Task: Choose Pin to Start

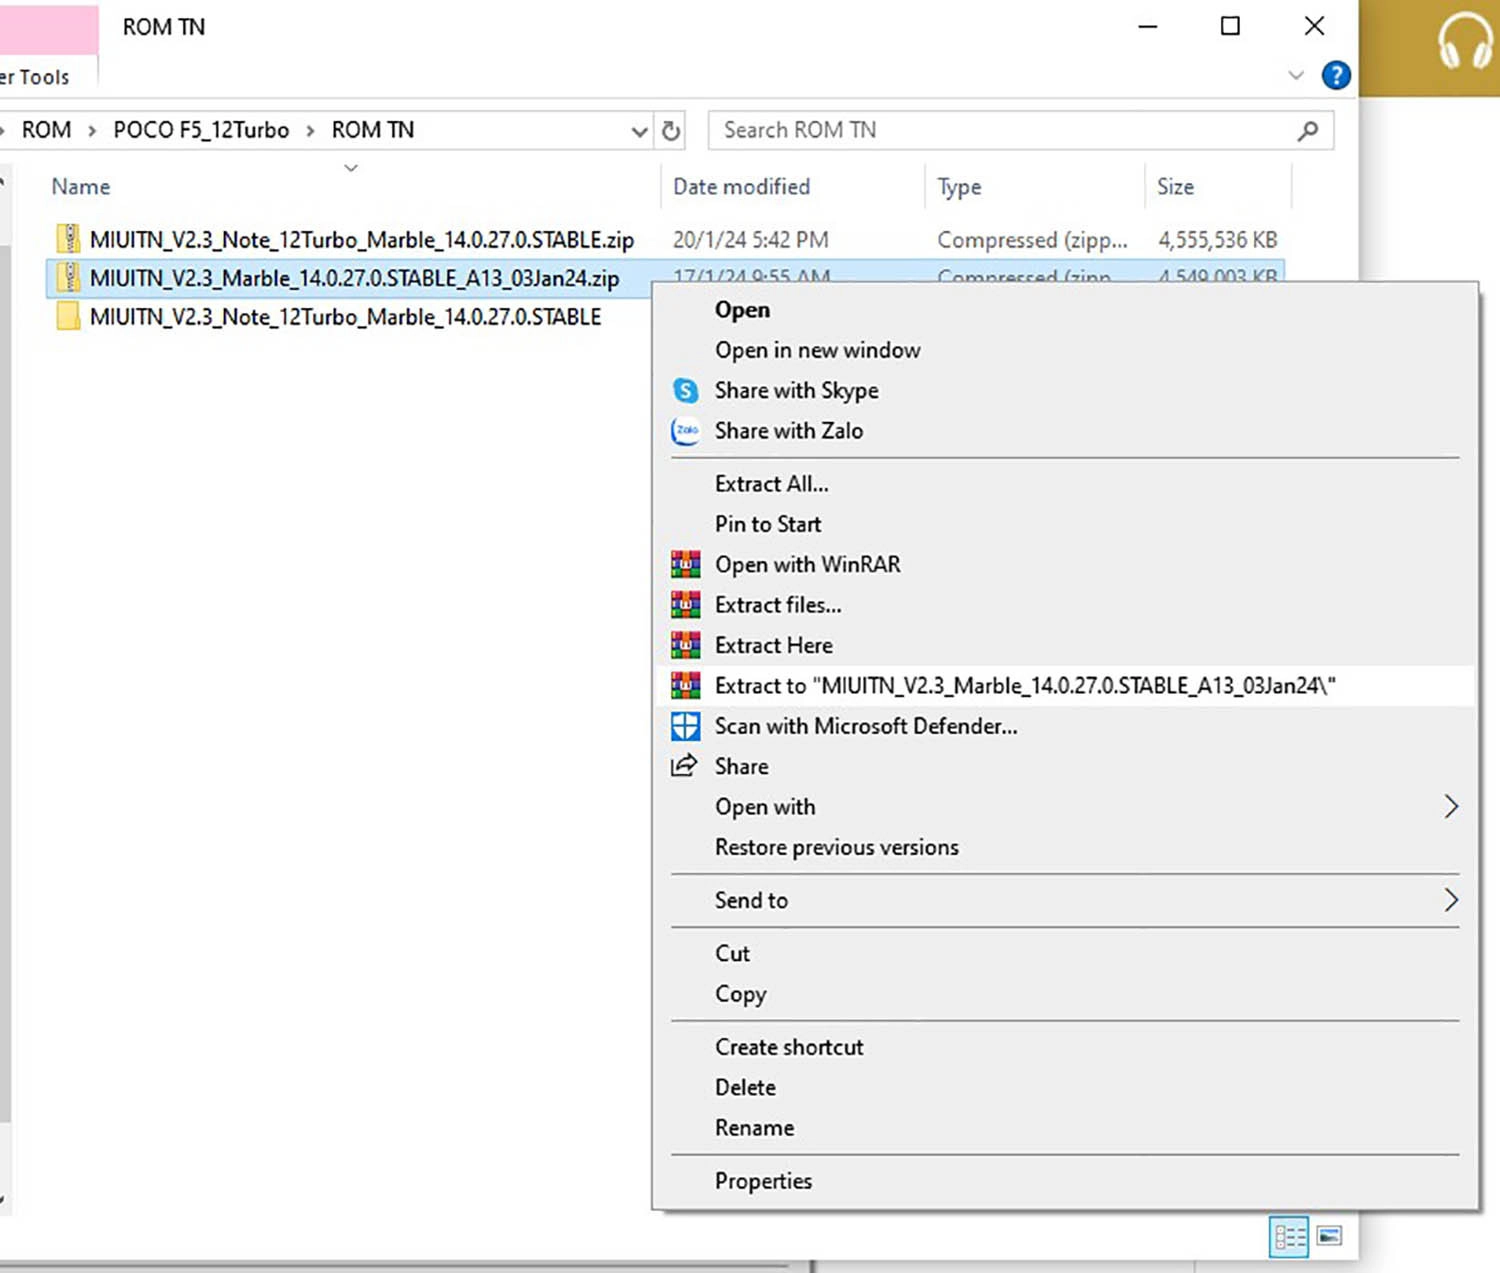Action: (767, 524)
